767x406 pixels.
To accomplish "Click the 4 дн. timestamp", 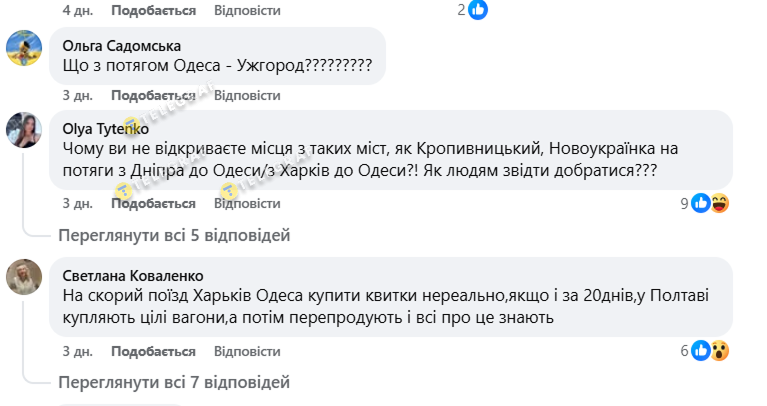I will pos(77,10).
